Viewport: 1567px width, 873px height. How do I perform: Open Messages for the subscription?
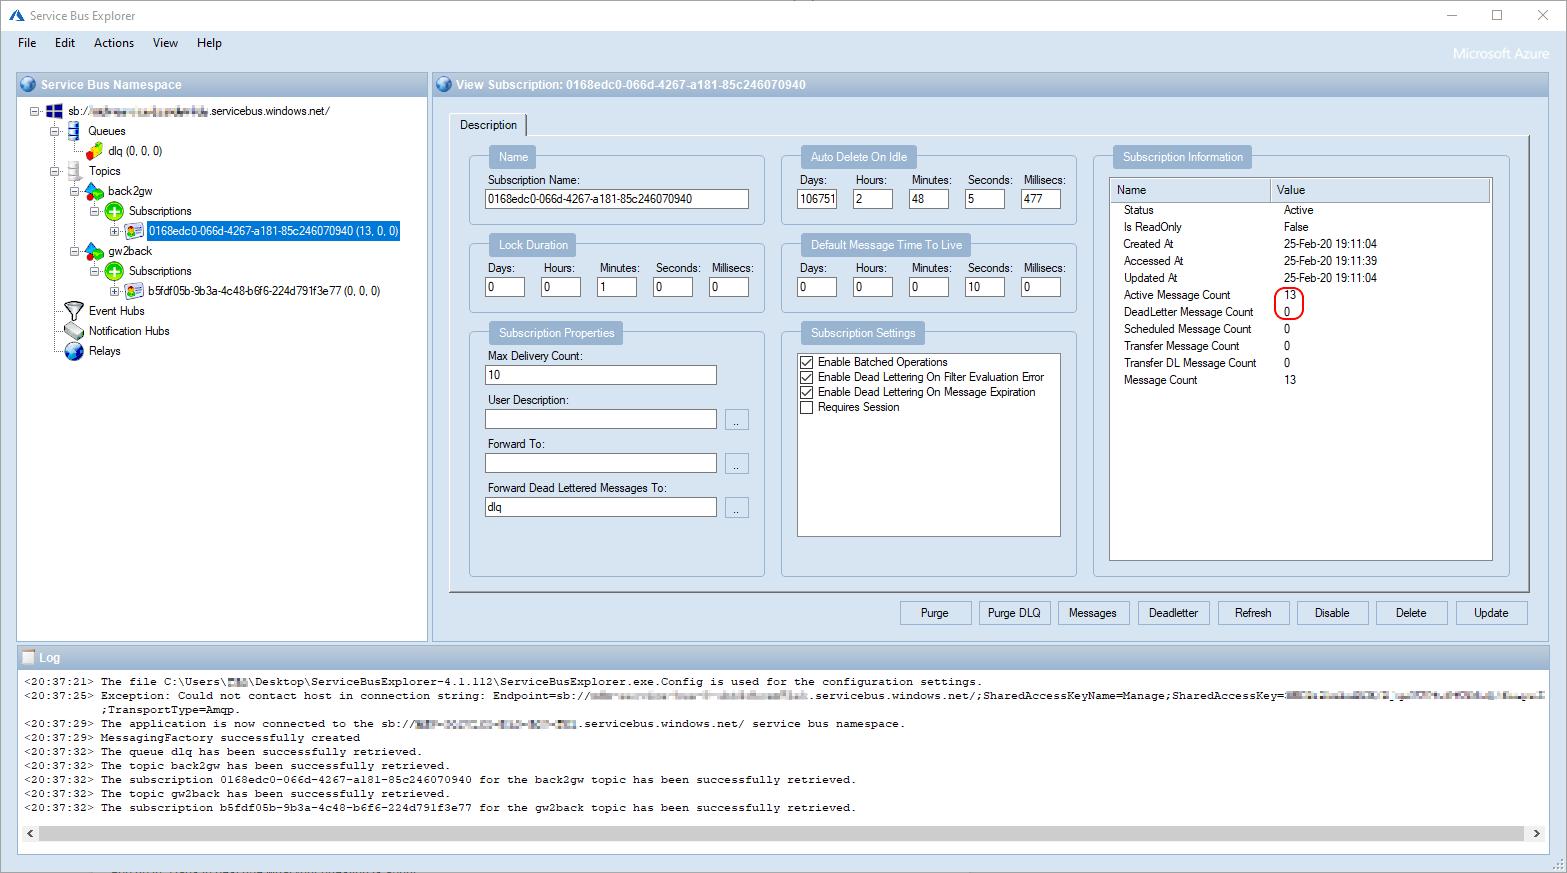1093,613
